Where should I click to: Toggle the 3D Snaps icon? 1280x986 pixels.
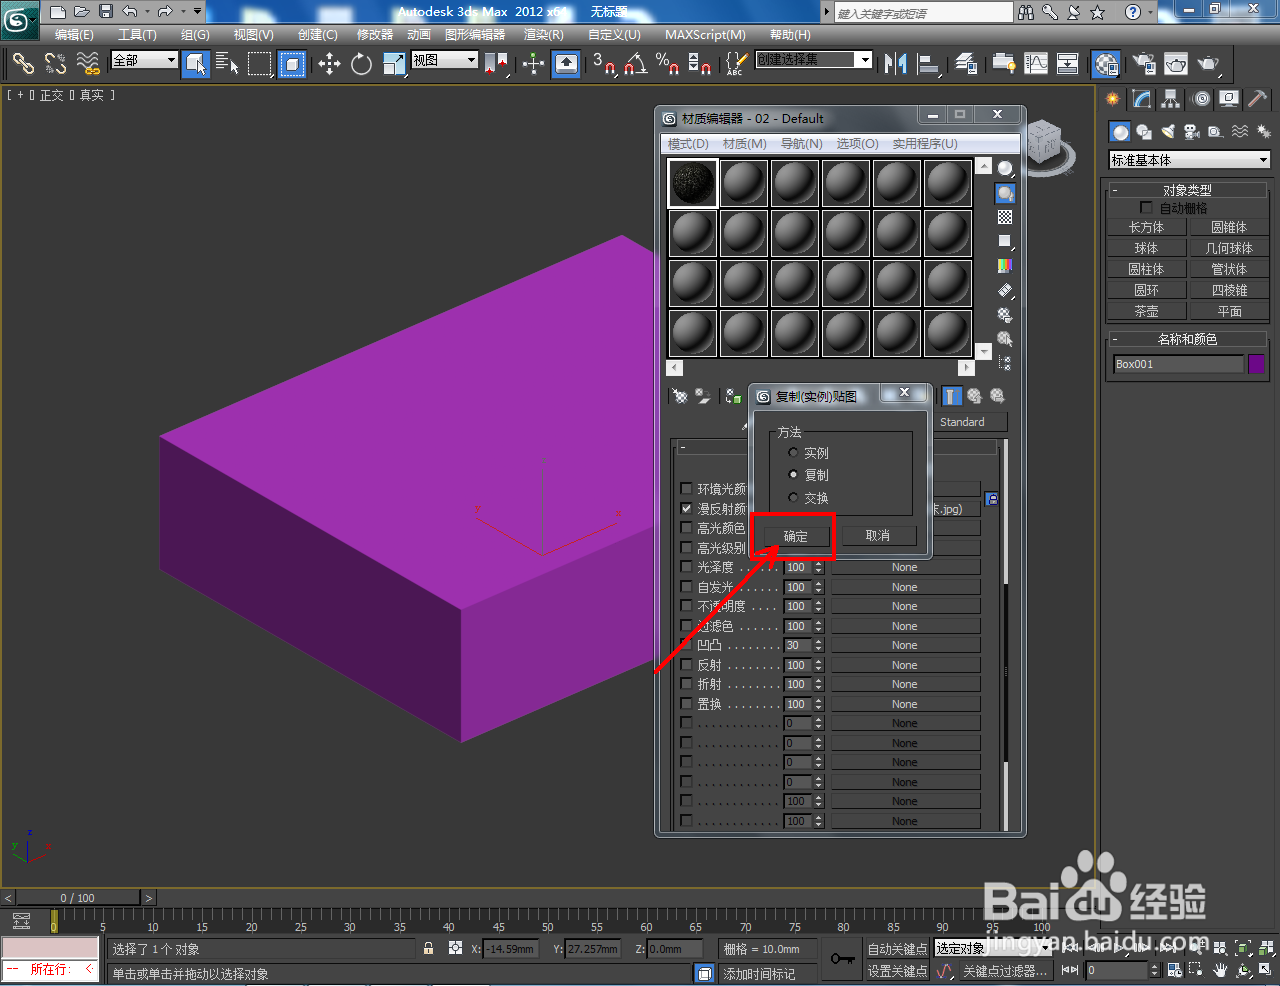point(603,64)
